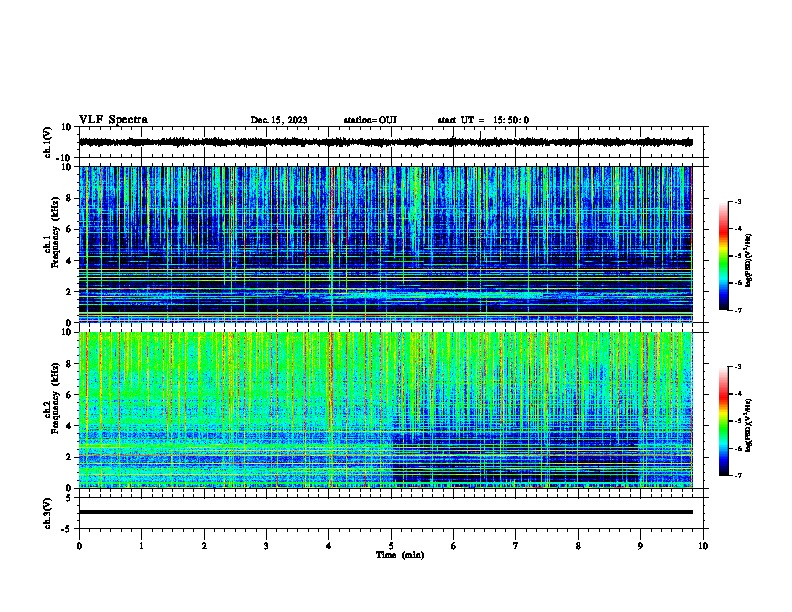Click the "start UT = 15:50:0" label

483,120
